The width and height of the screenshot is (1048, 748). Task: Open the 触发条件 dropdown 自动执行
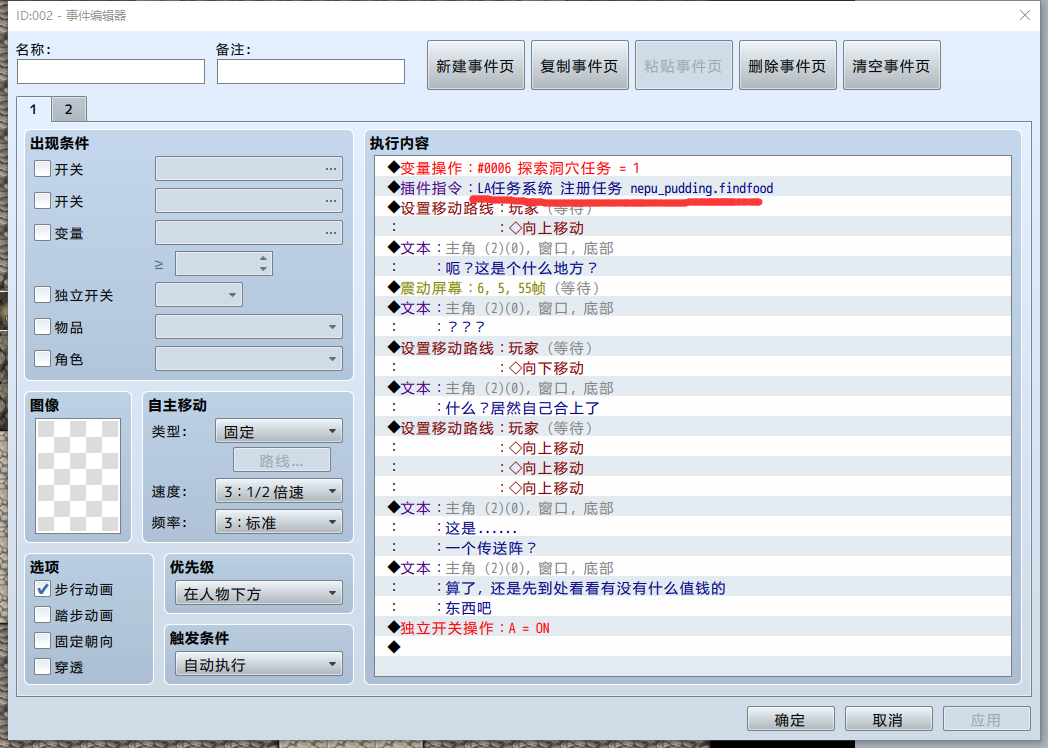click(x=259, y=664)
